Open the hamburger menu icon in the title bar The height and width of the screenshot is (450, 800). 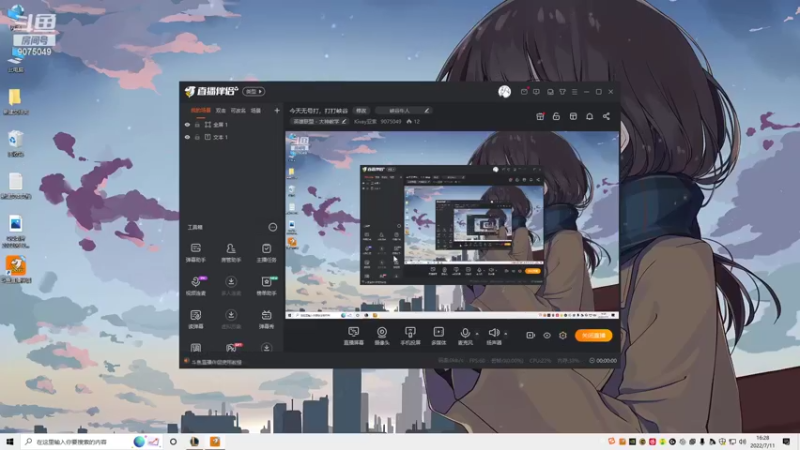point(574,92)
